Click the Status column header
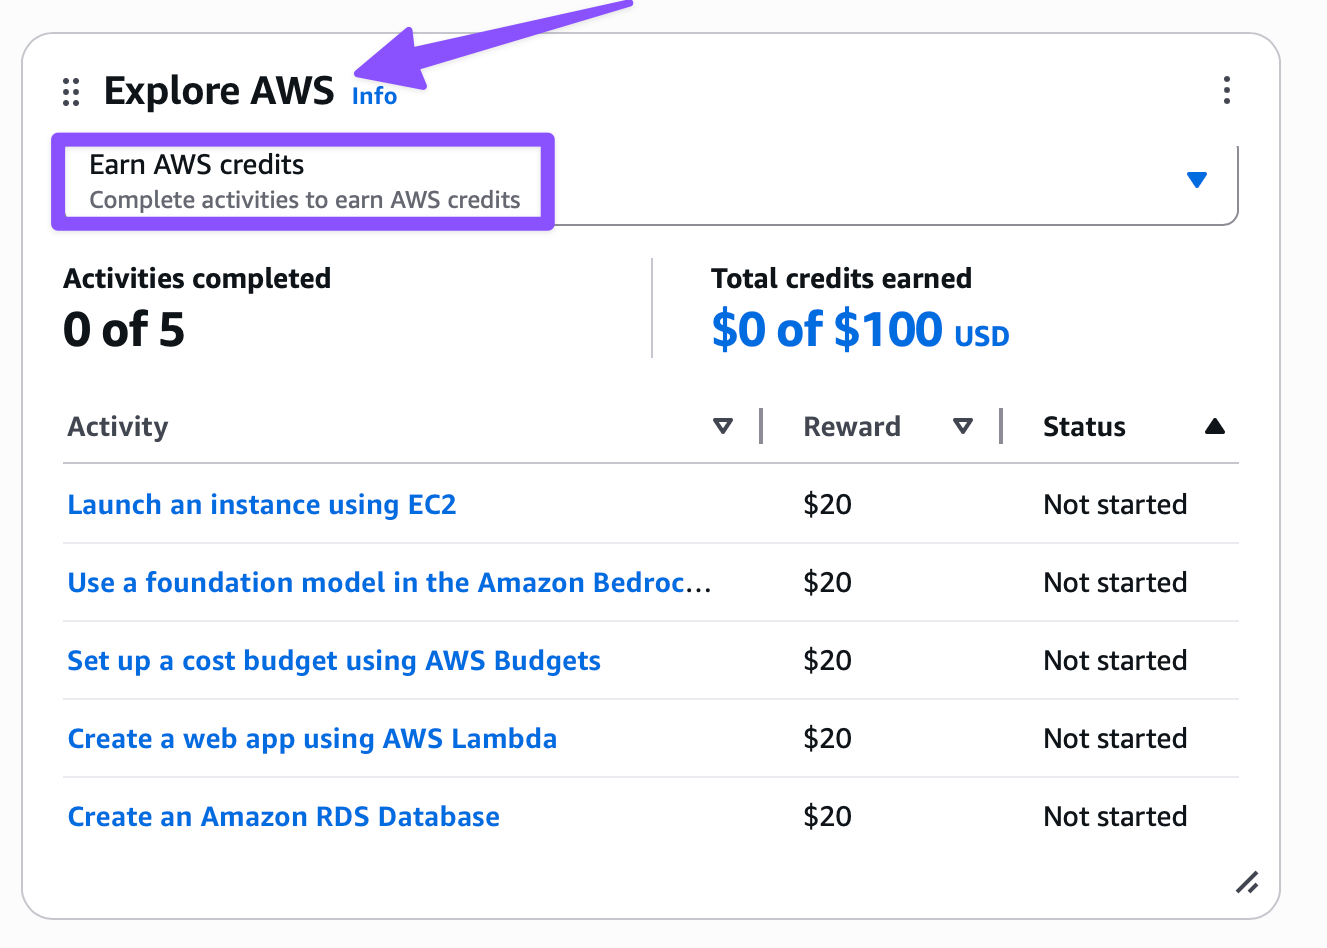Image resolution: width=1327 pixels, height=948 pixels. tap(1084, 427)
